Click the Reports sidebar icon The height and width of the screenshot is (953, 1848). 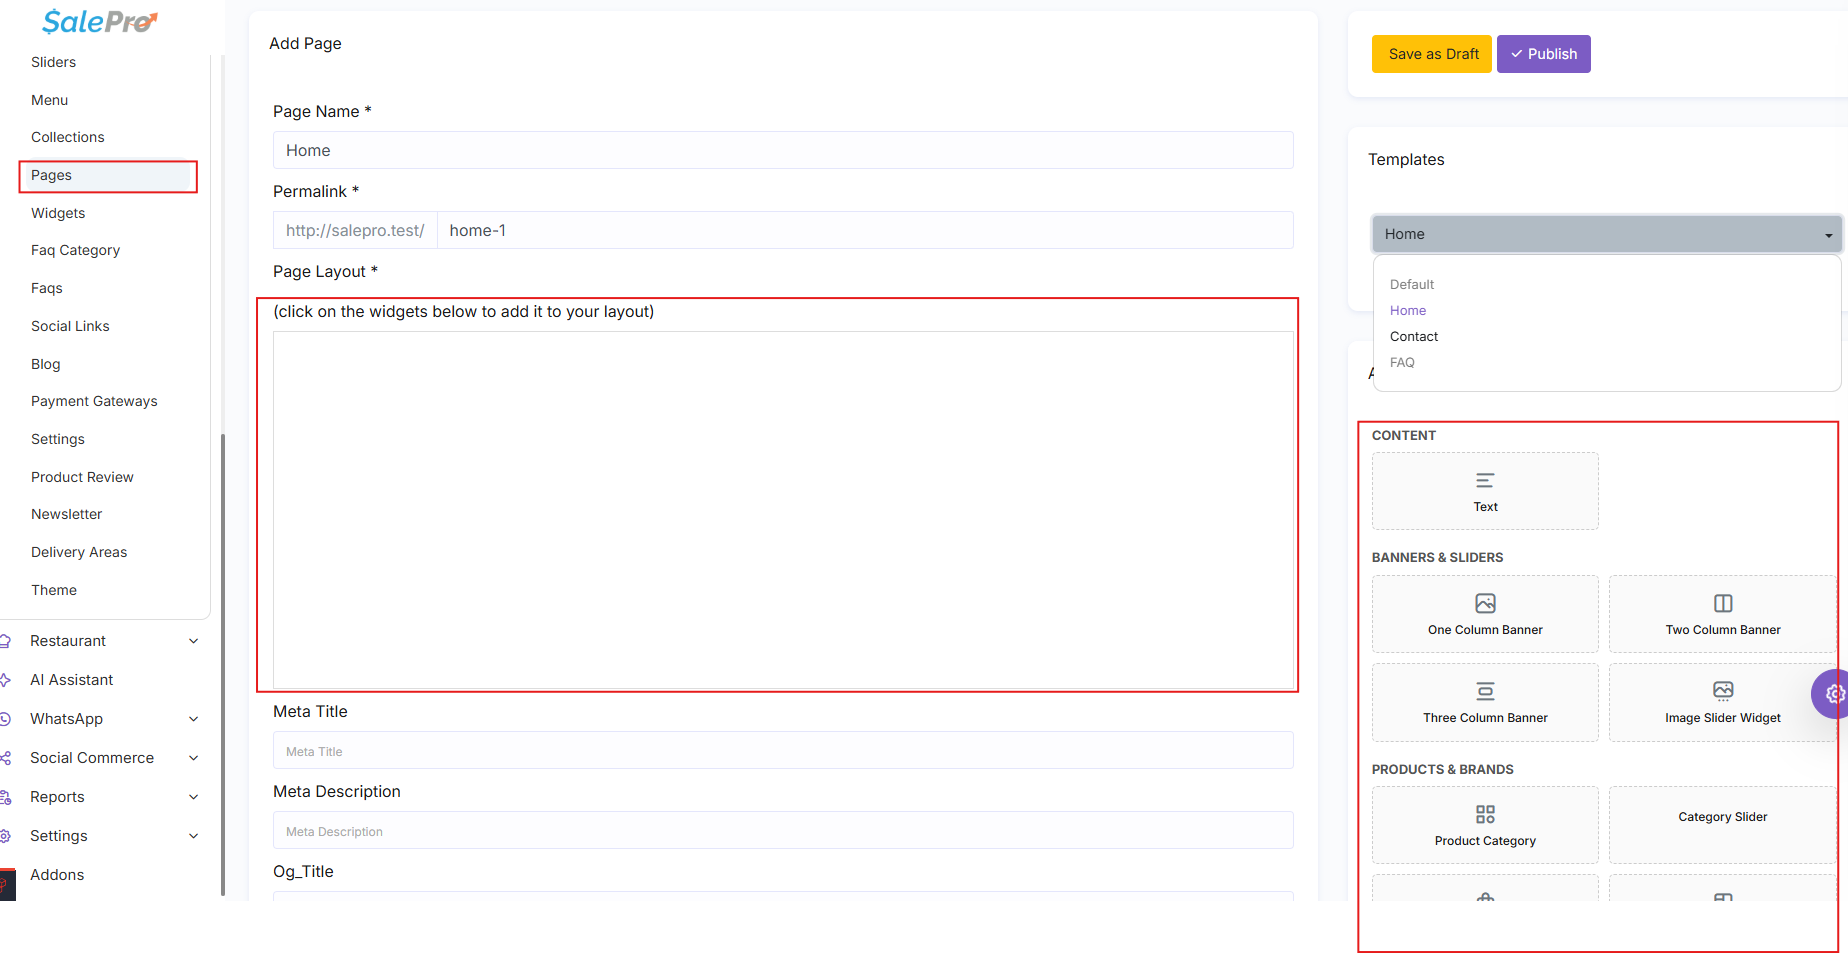[x=5, y=797]
